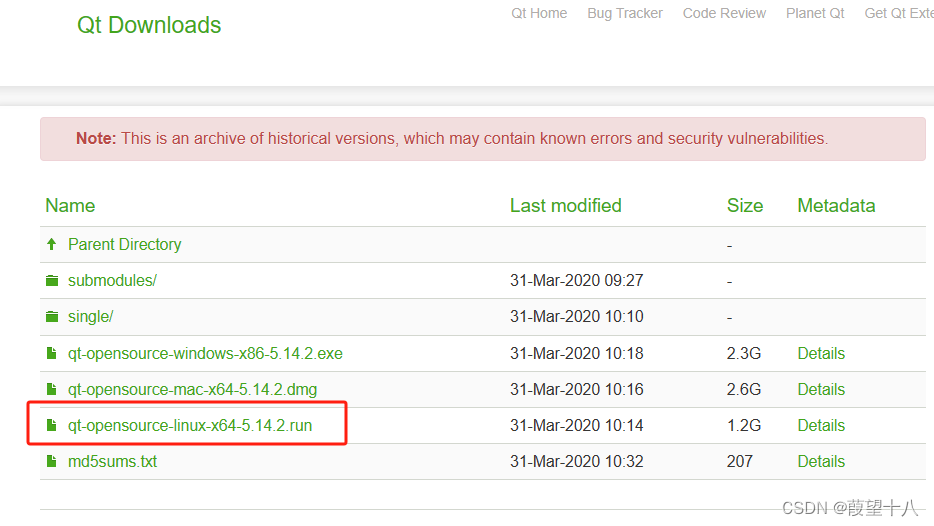934x526 pixels.
Task: Download qt-opensource-windows-x86-5.14.2.exe
Action: 206,353
